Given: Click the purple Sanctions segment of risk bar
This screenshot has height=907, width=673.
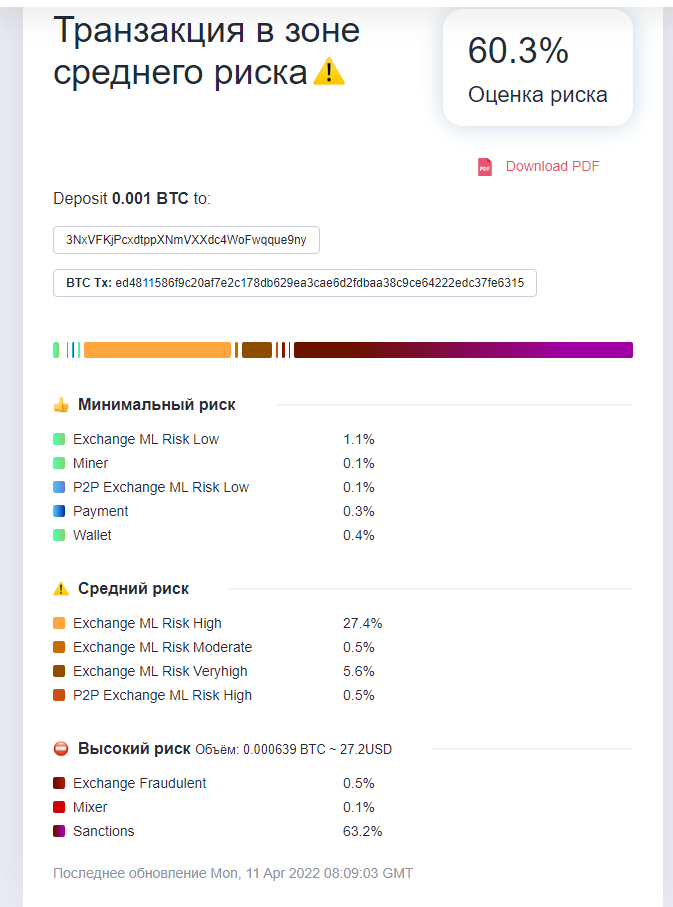Looking at the screenshot, I should point(560,350).
